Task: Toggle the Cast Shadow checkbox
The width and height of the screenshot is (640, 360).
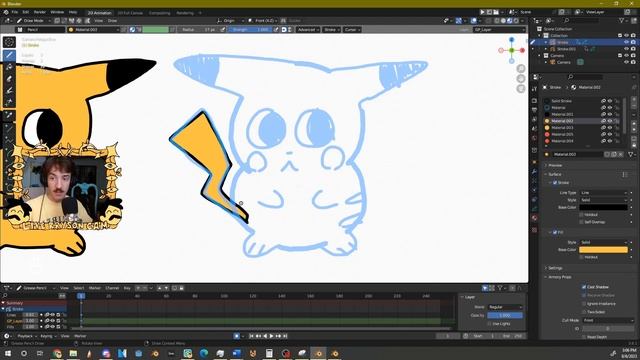Action: pos(584,287)
